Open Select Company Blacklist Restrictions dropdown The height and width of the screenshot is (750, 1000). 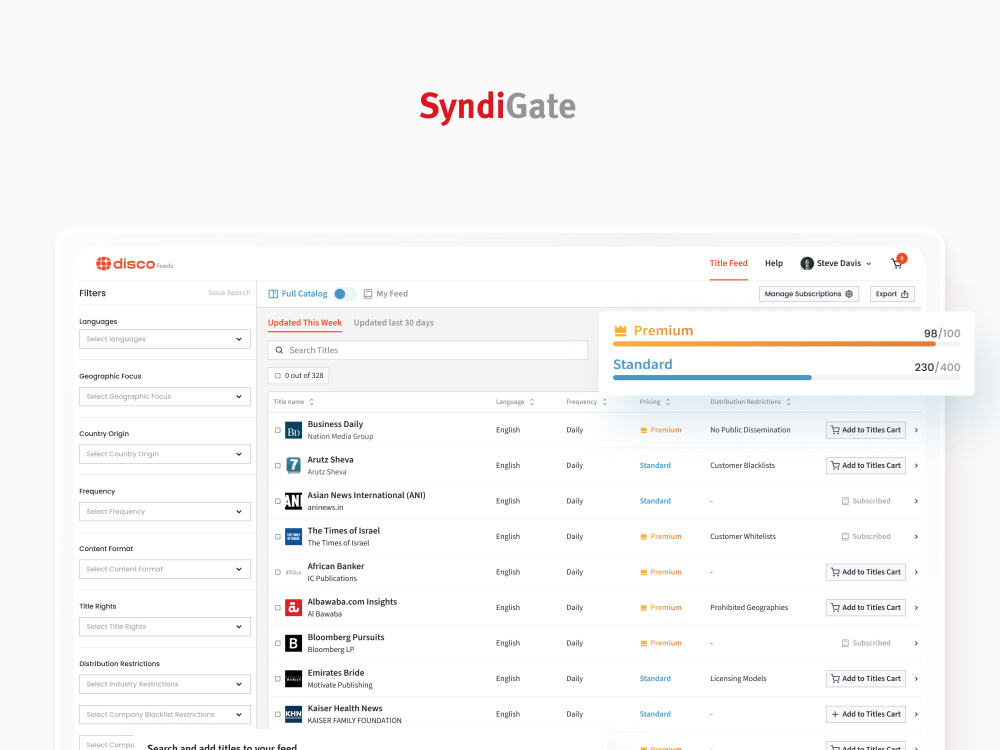[x=165, y=715]
